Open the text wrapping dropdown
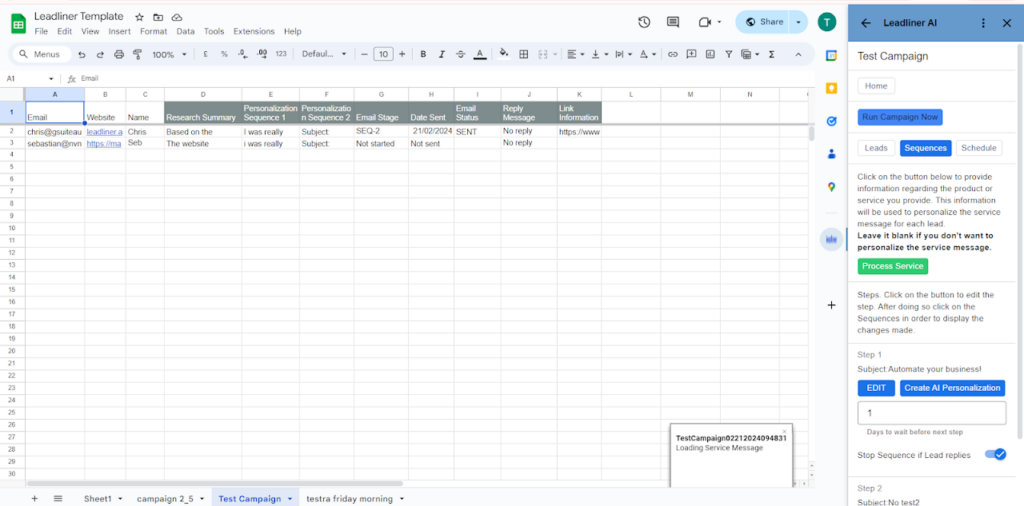Image resolution: width=1024 pixels, height=506 pixels. coord(623,54)
